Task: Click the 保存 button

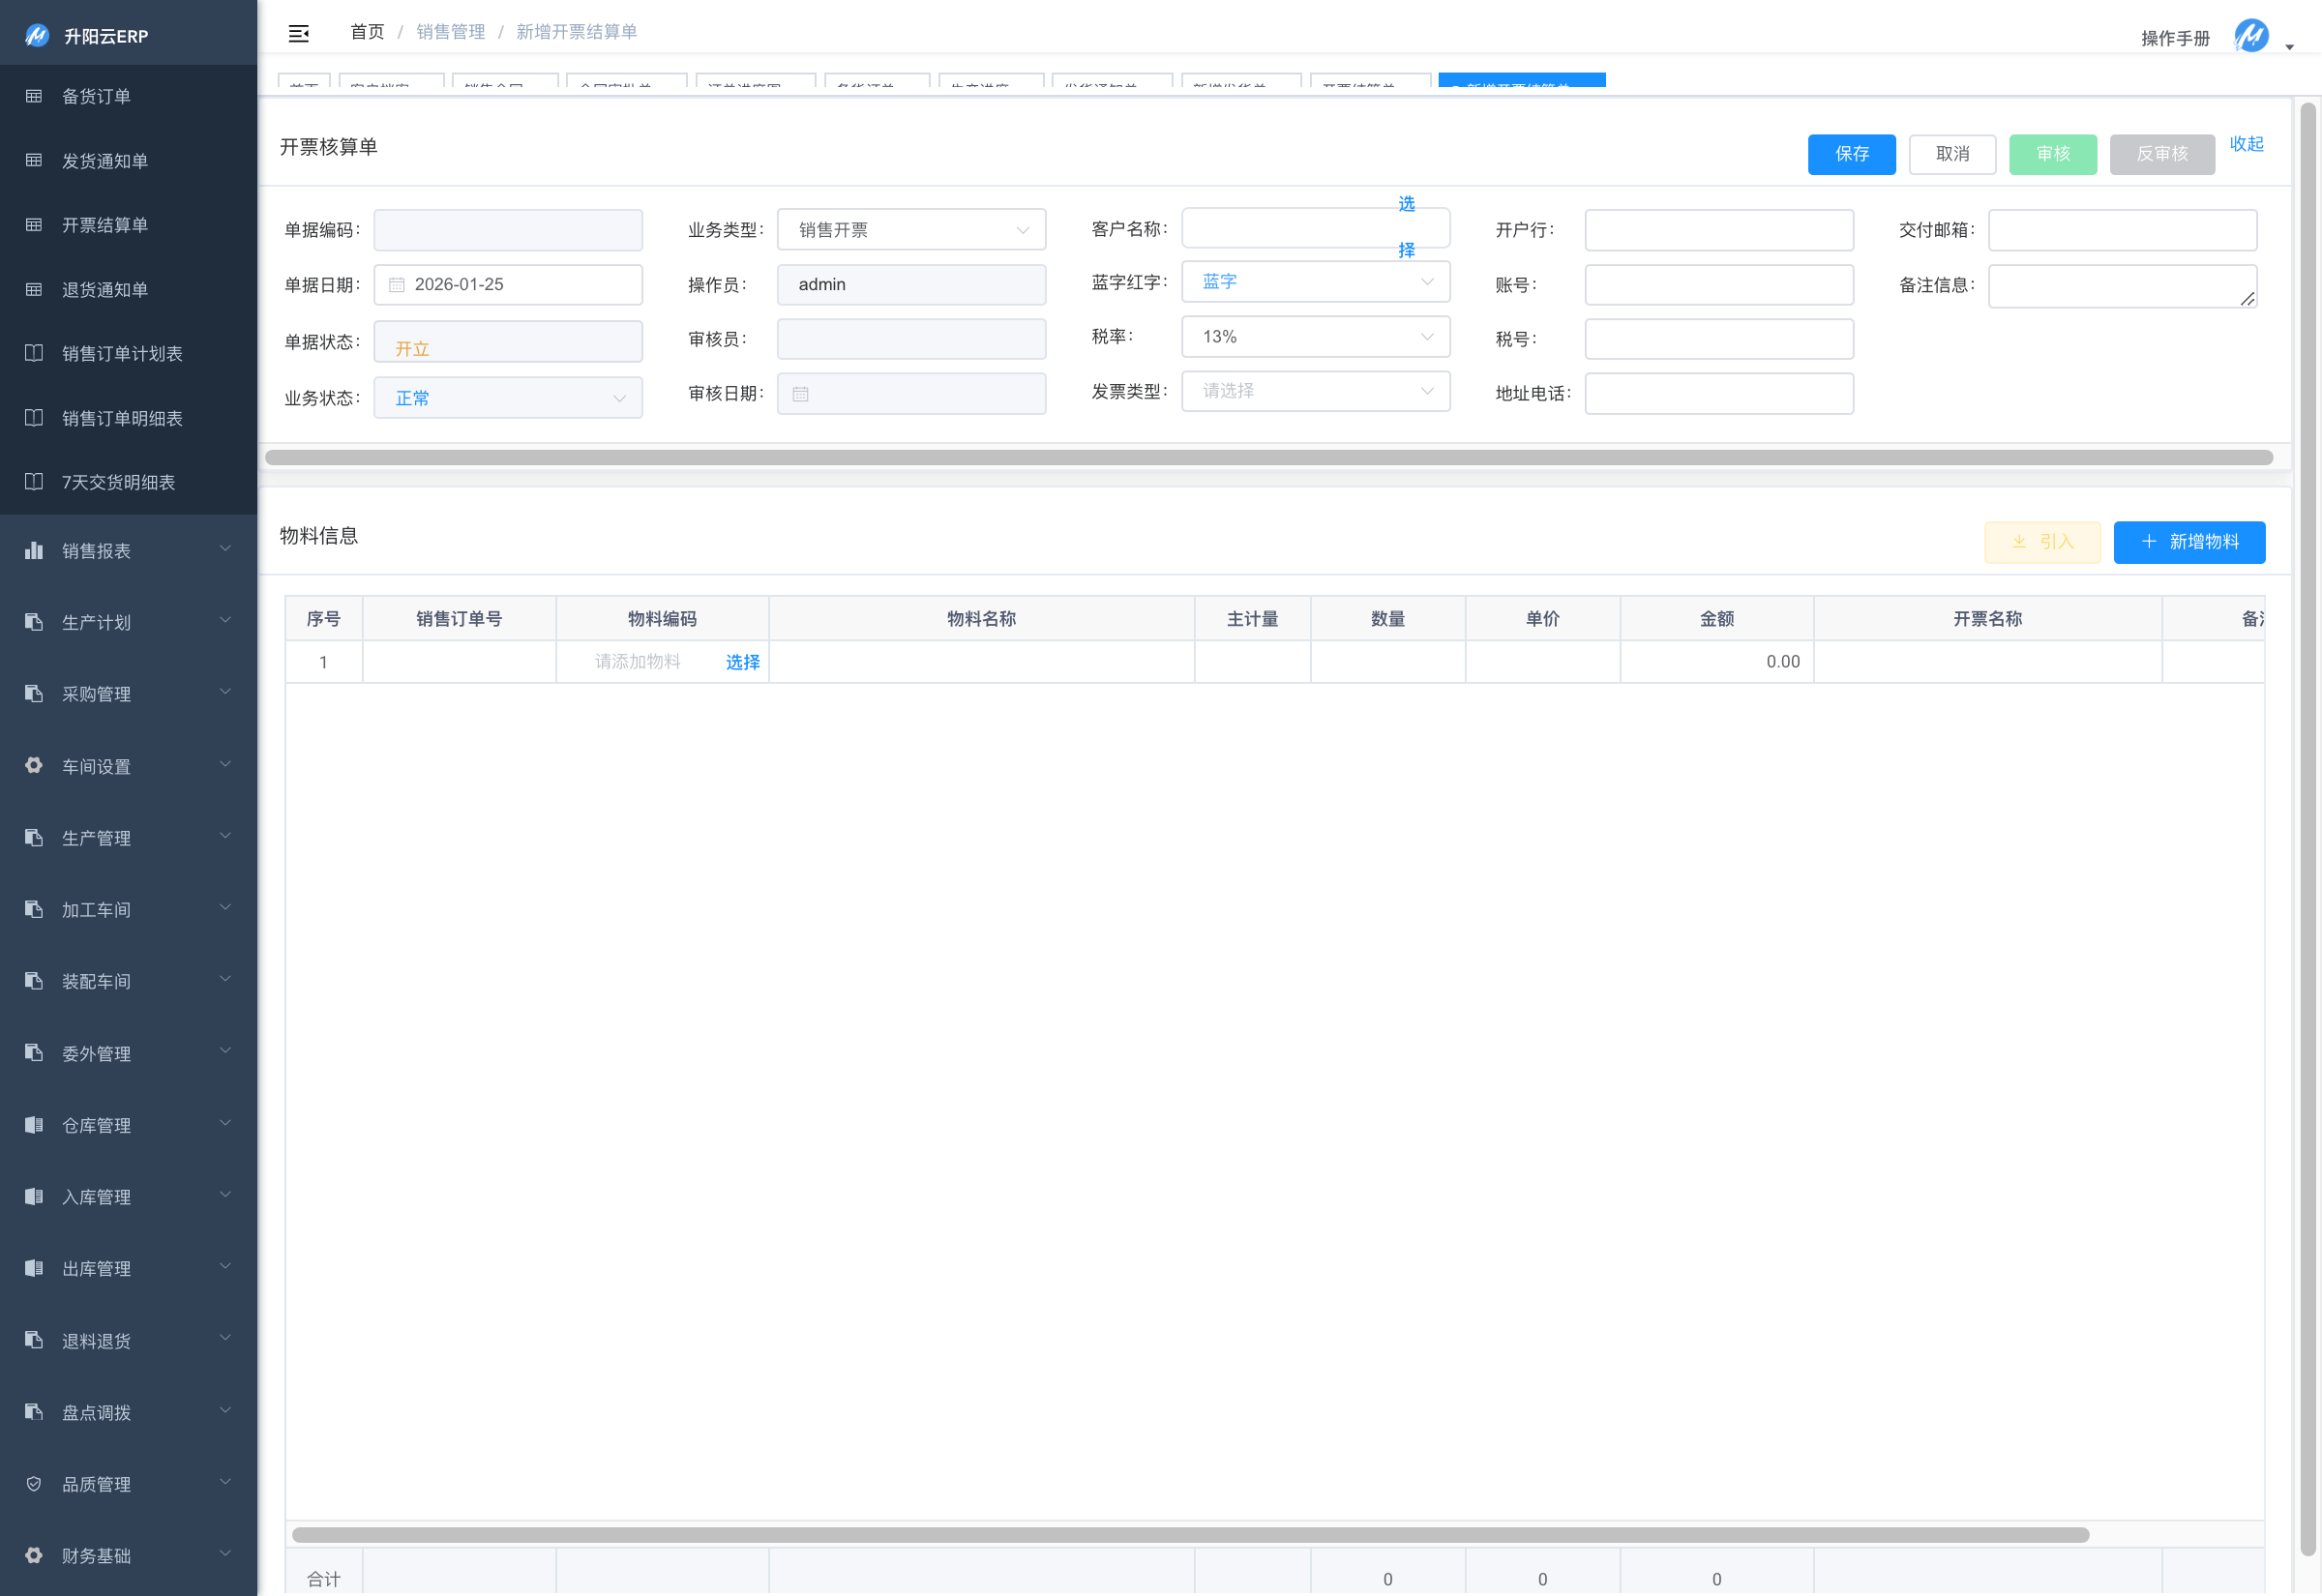Action: [1851, 154]
